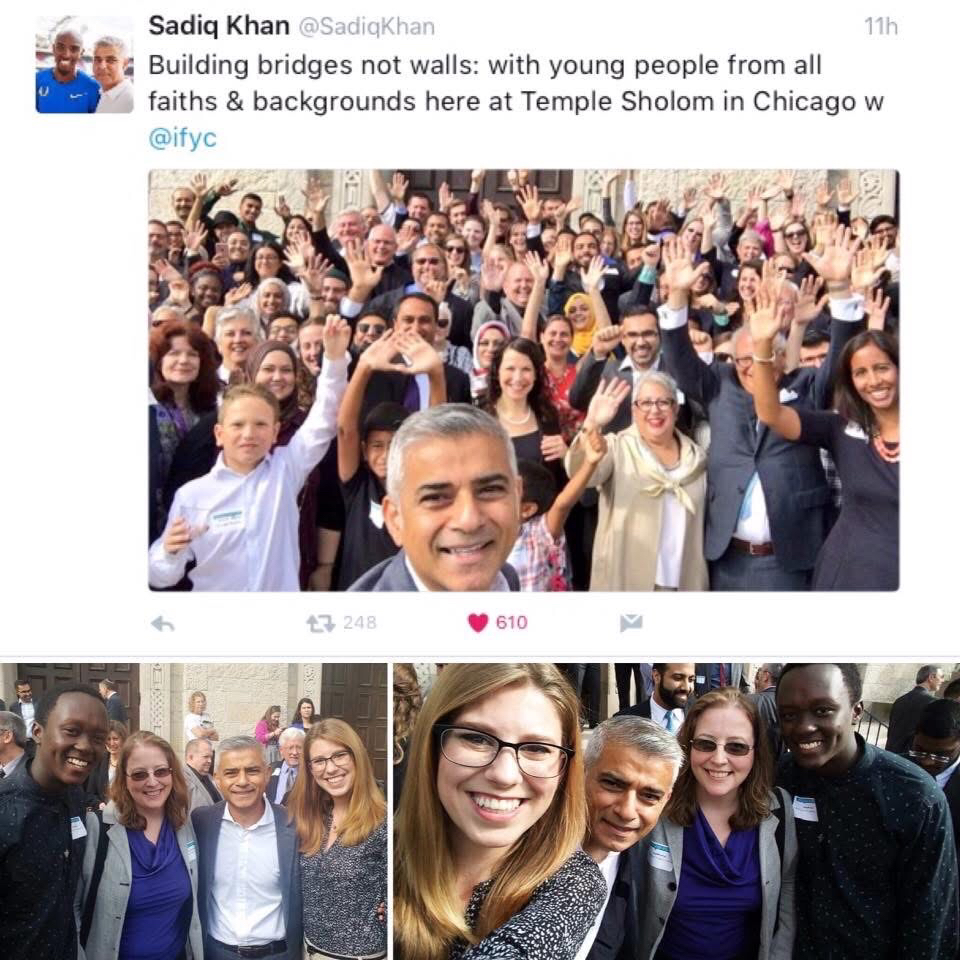
Task: Click the second line mentioning Temple Sholom
Action: tap(516, 102)
